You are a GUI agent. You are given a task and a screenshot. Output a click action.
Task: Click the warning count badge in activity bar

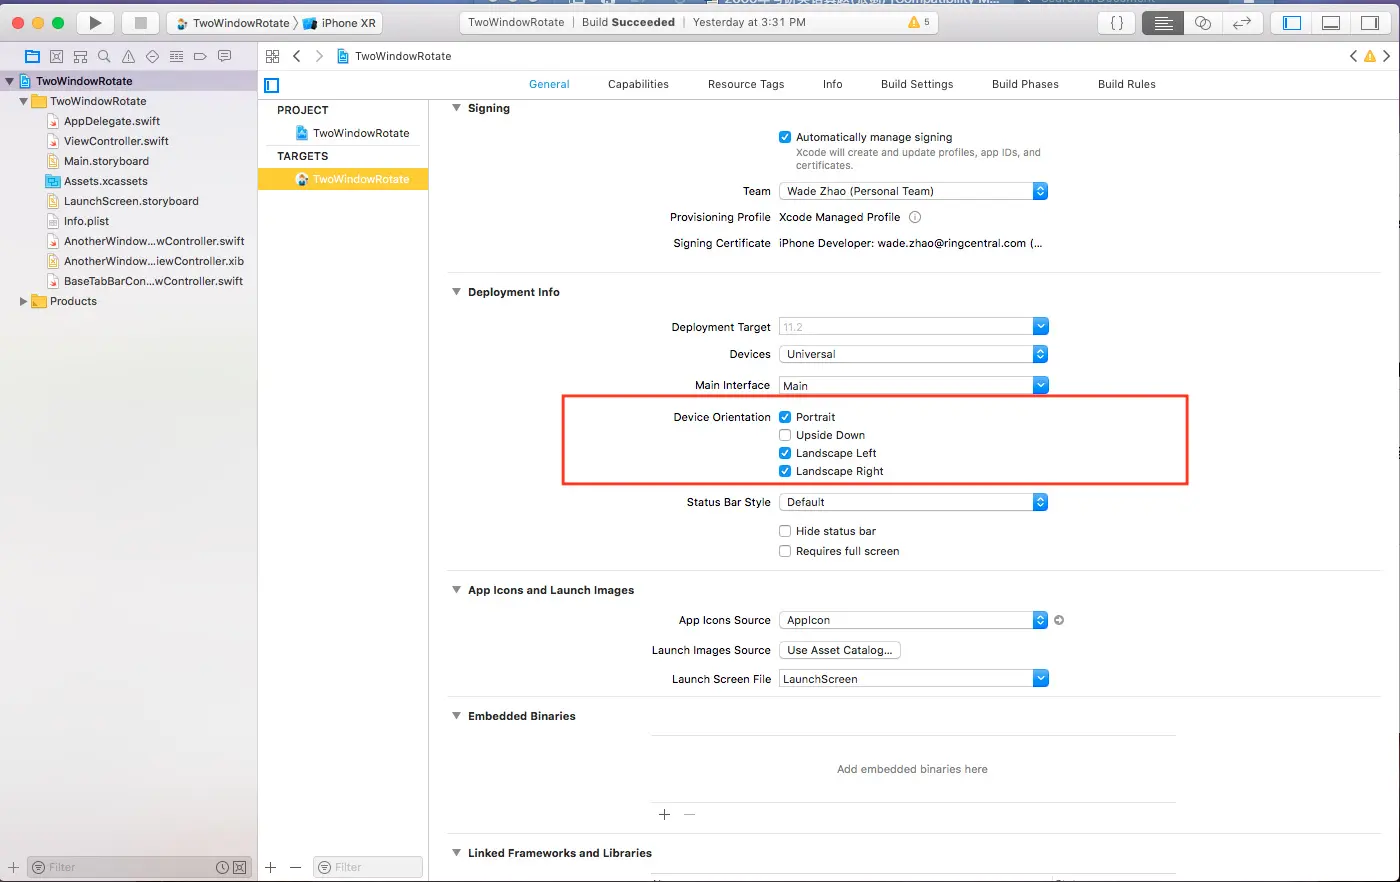[x=919, y=22]
